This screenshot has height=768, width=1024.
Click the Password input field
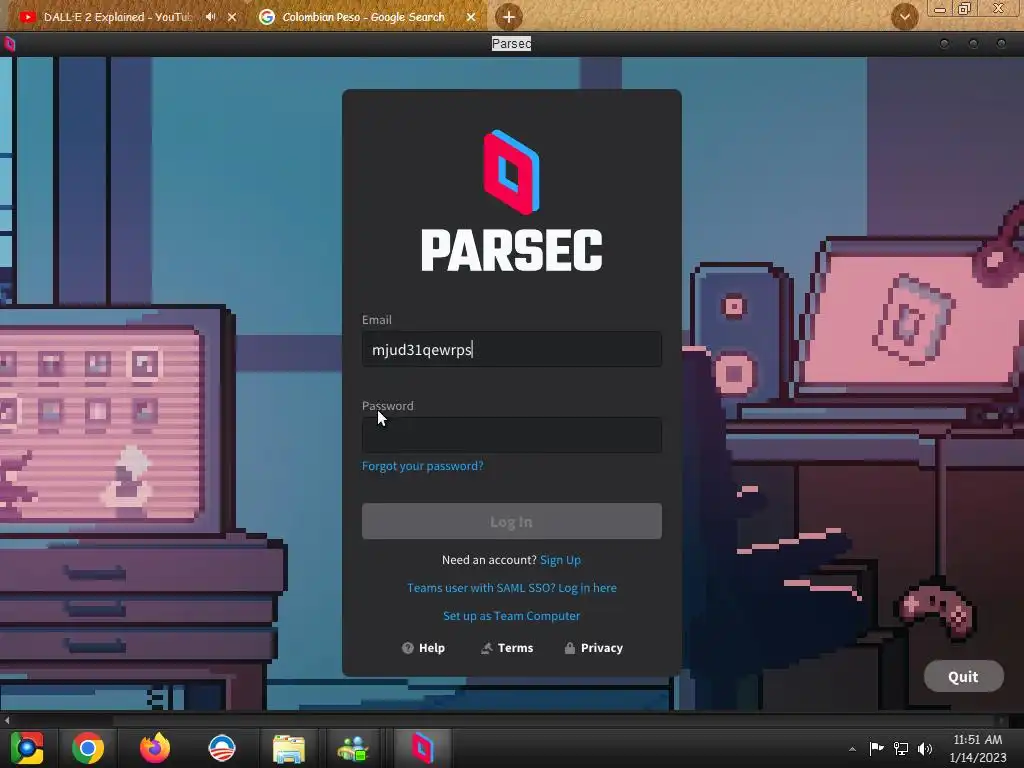click(511, 435)
